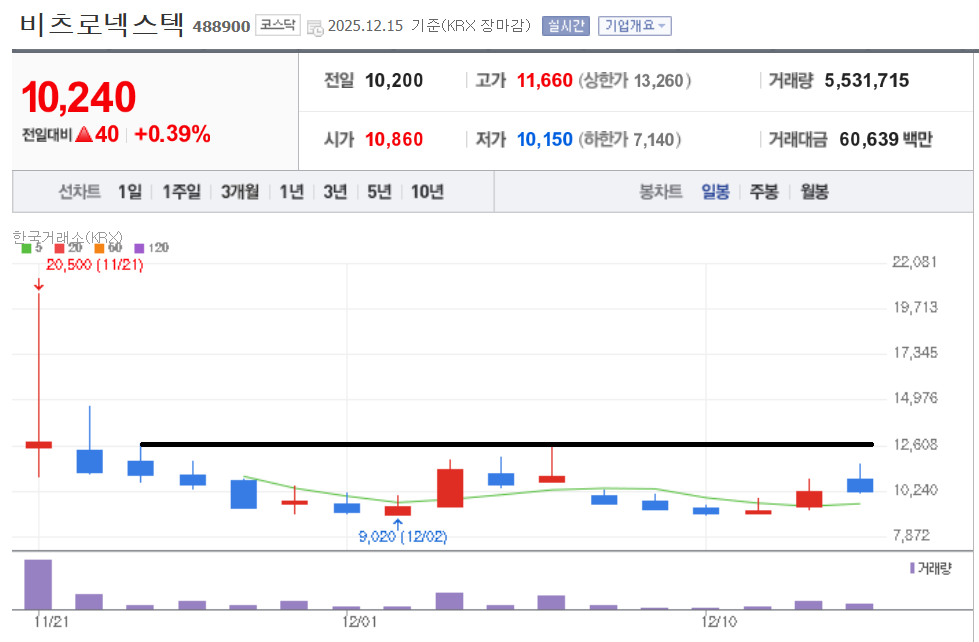Click the large red candlestick after 12/02
Image resolution: width=979 pixels, height=642 pixels.
tap(450, 488)
